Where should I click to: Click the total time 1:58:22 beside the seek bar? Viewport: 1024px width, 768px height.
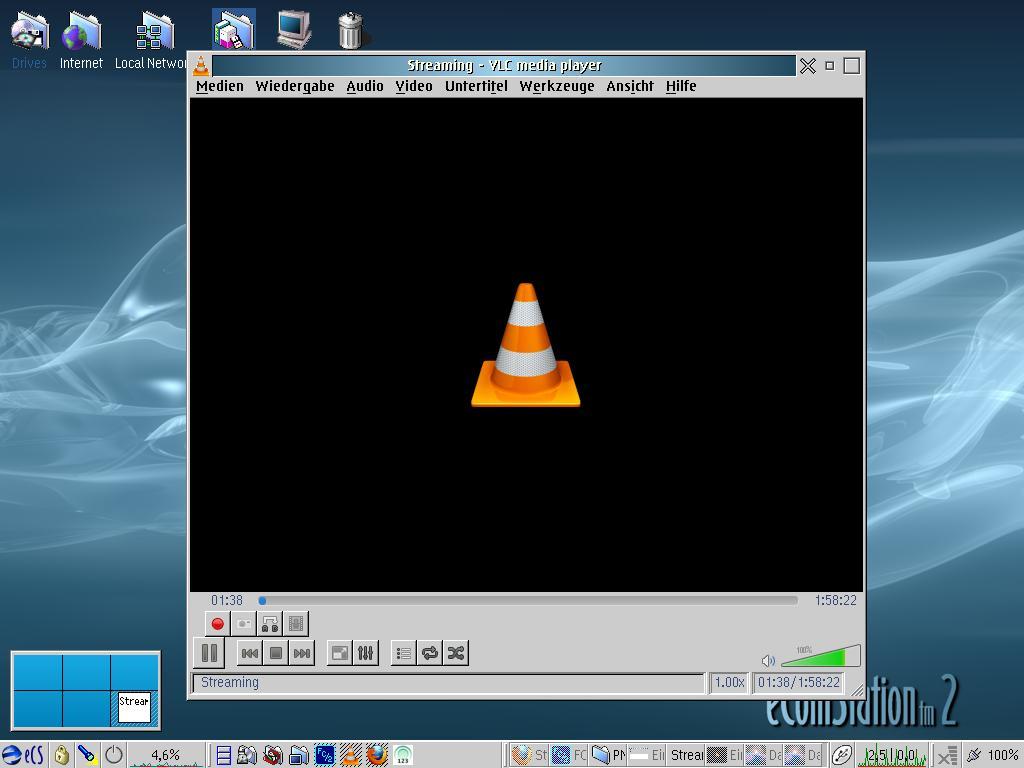835,600
